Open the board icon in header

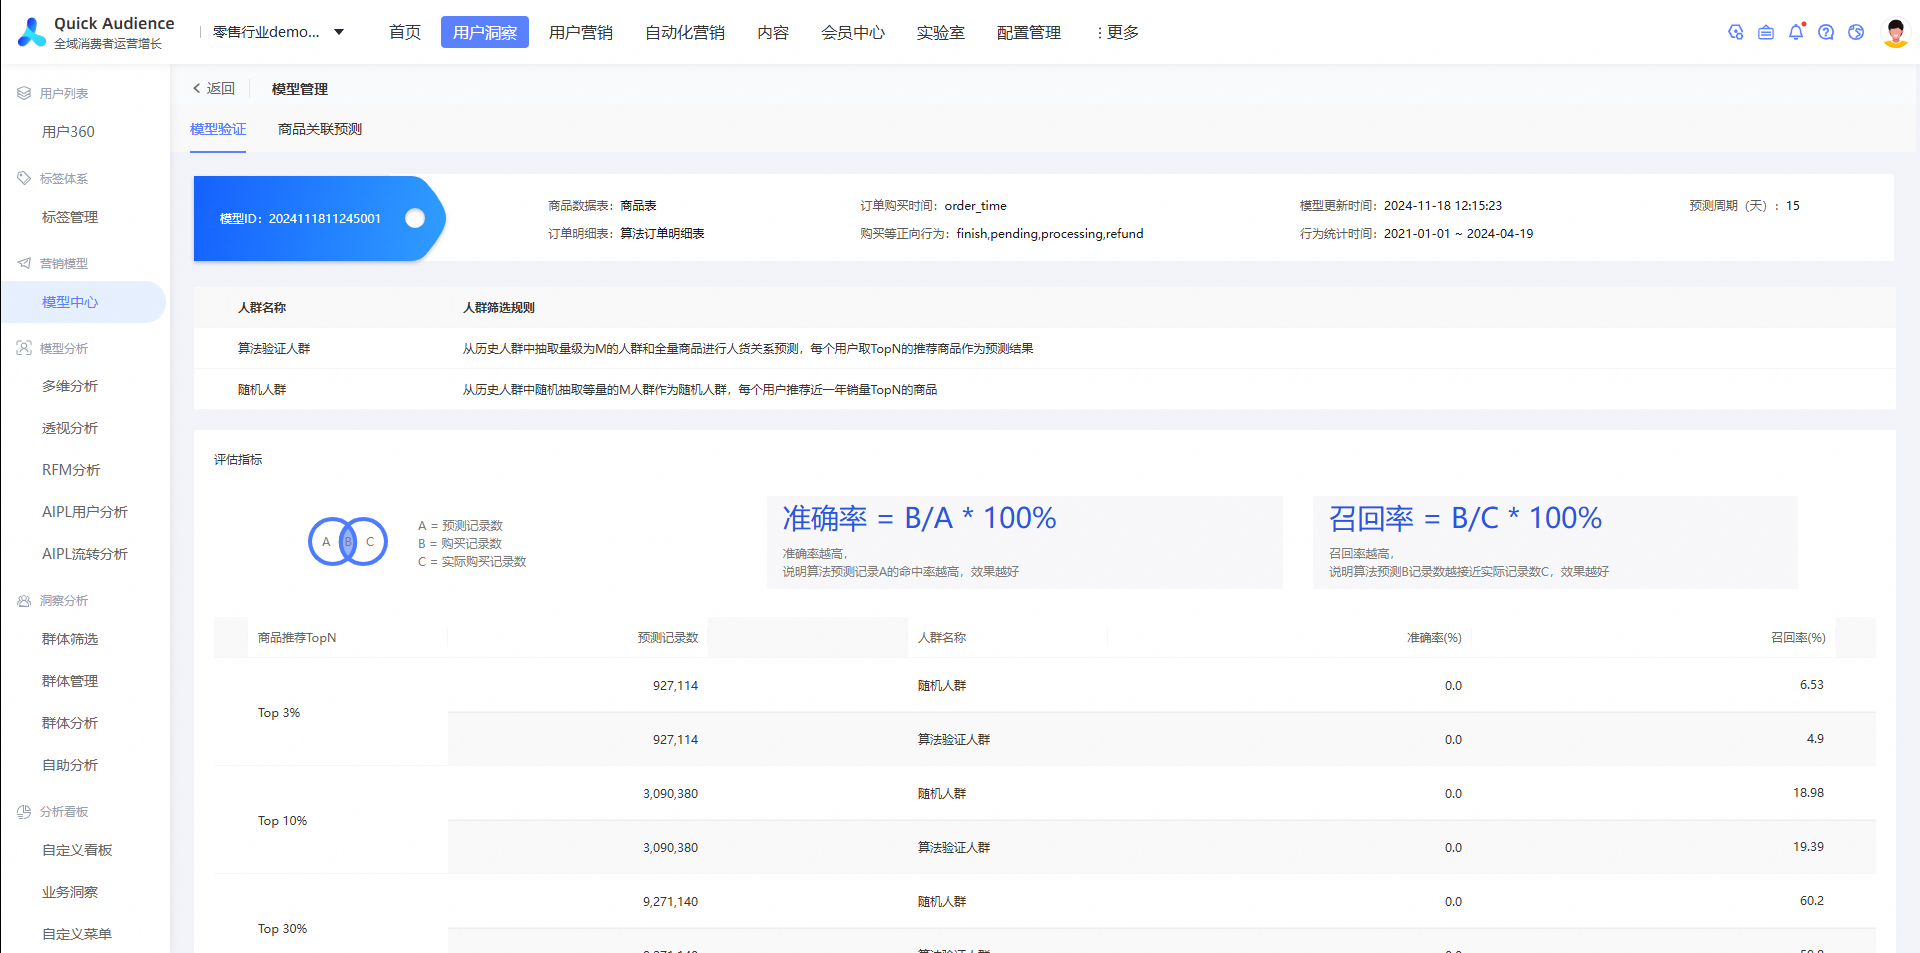coord(1766,32)
